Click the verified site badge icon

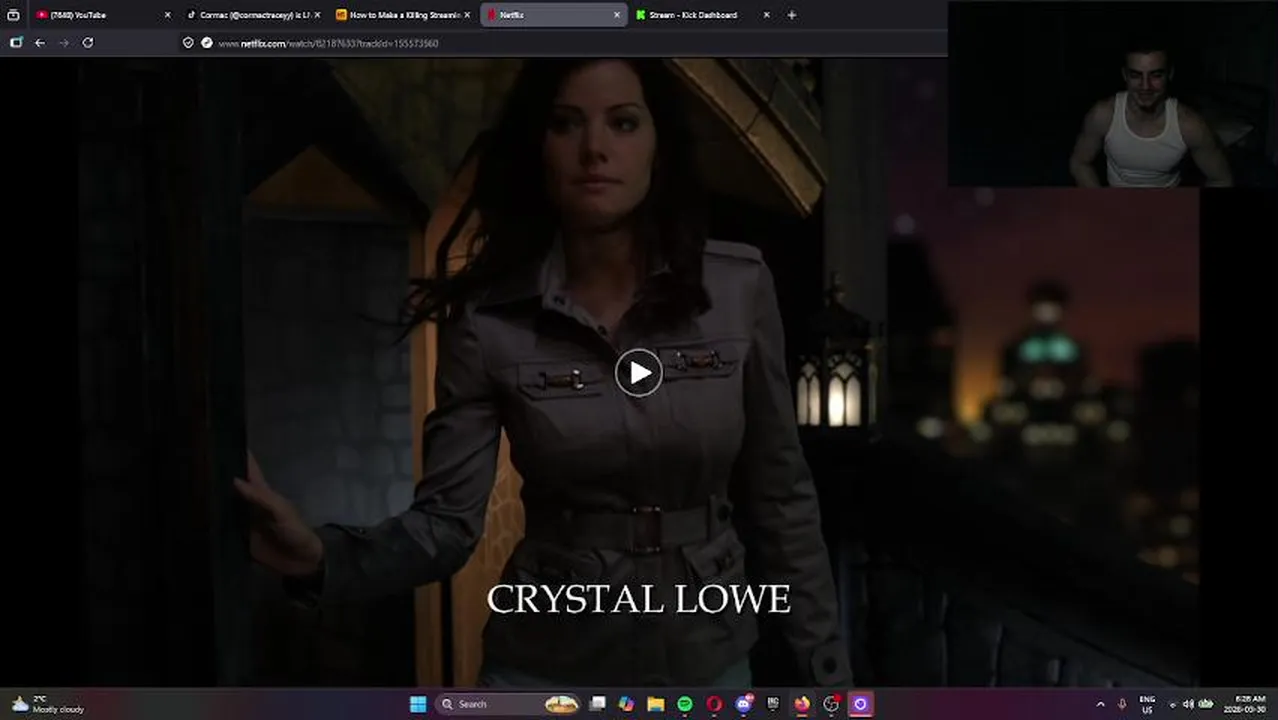(x=206, y=43)
